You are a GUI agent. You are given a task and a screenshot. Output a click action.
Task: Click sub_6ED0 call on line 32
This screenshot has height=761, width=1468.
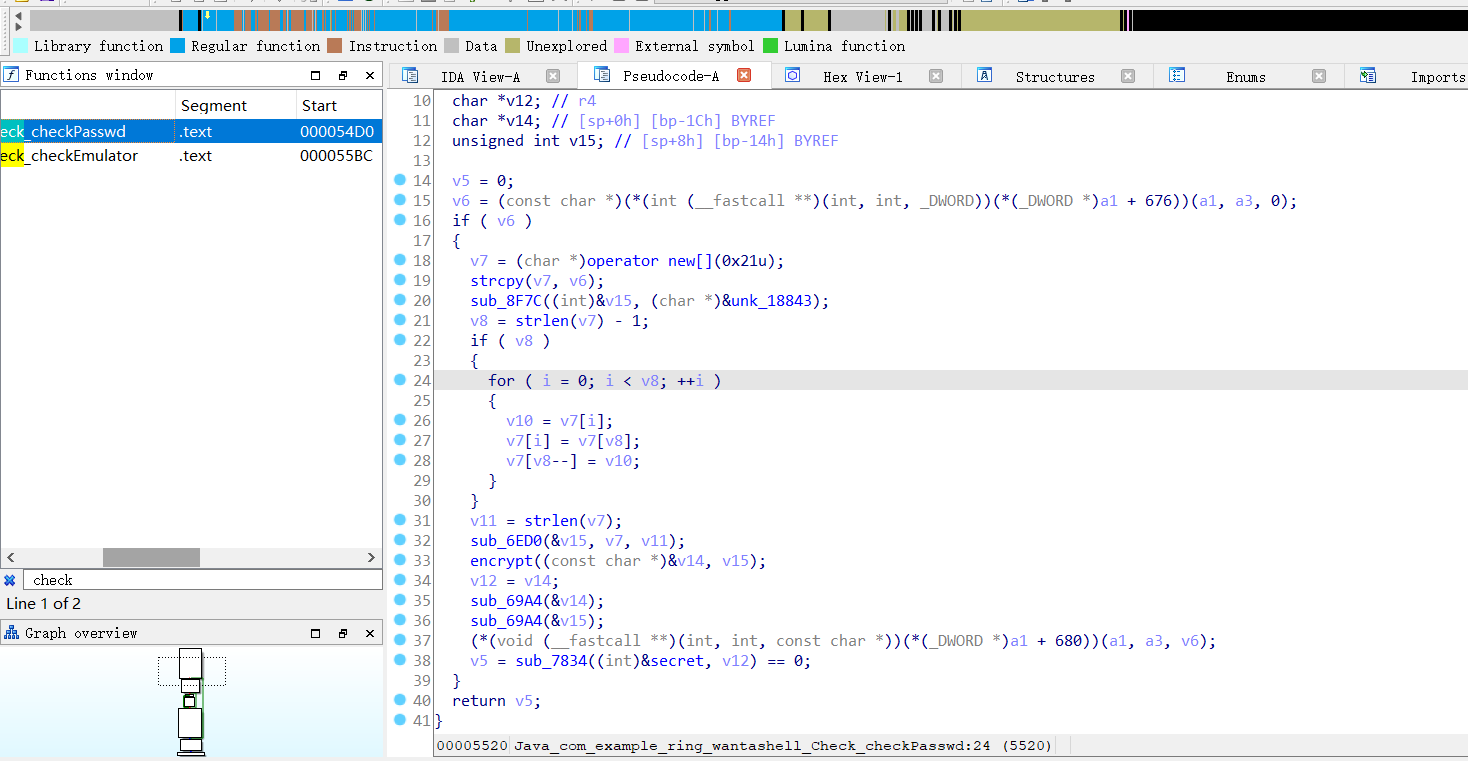tap(506, 541)
